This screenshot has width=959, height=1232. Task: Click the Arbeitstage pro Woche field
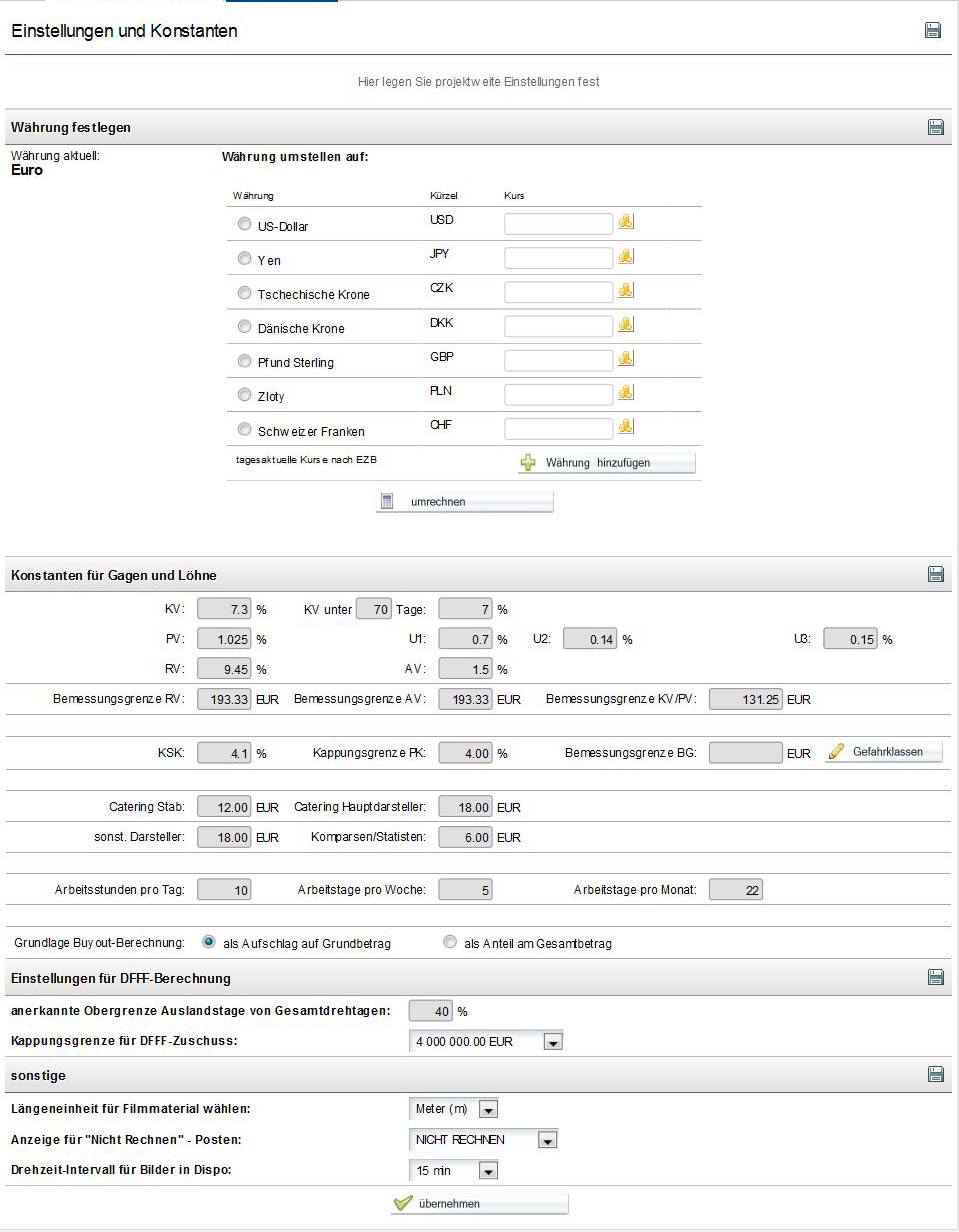pos(466,890)
